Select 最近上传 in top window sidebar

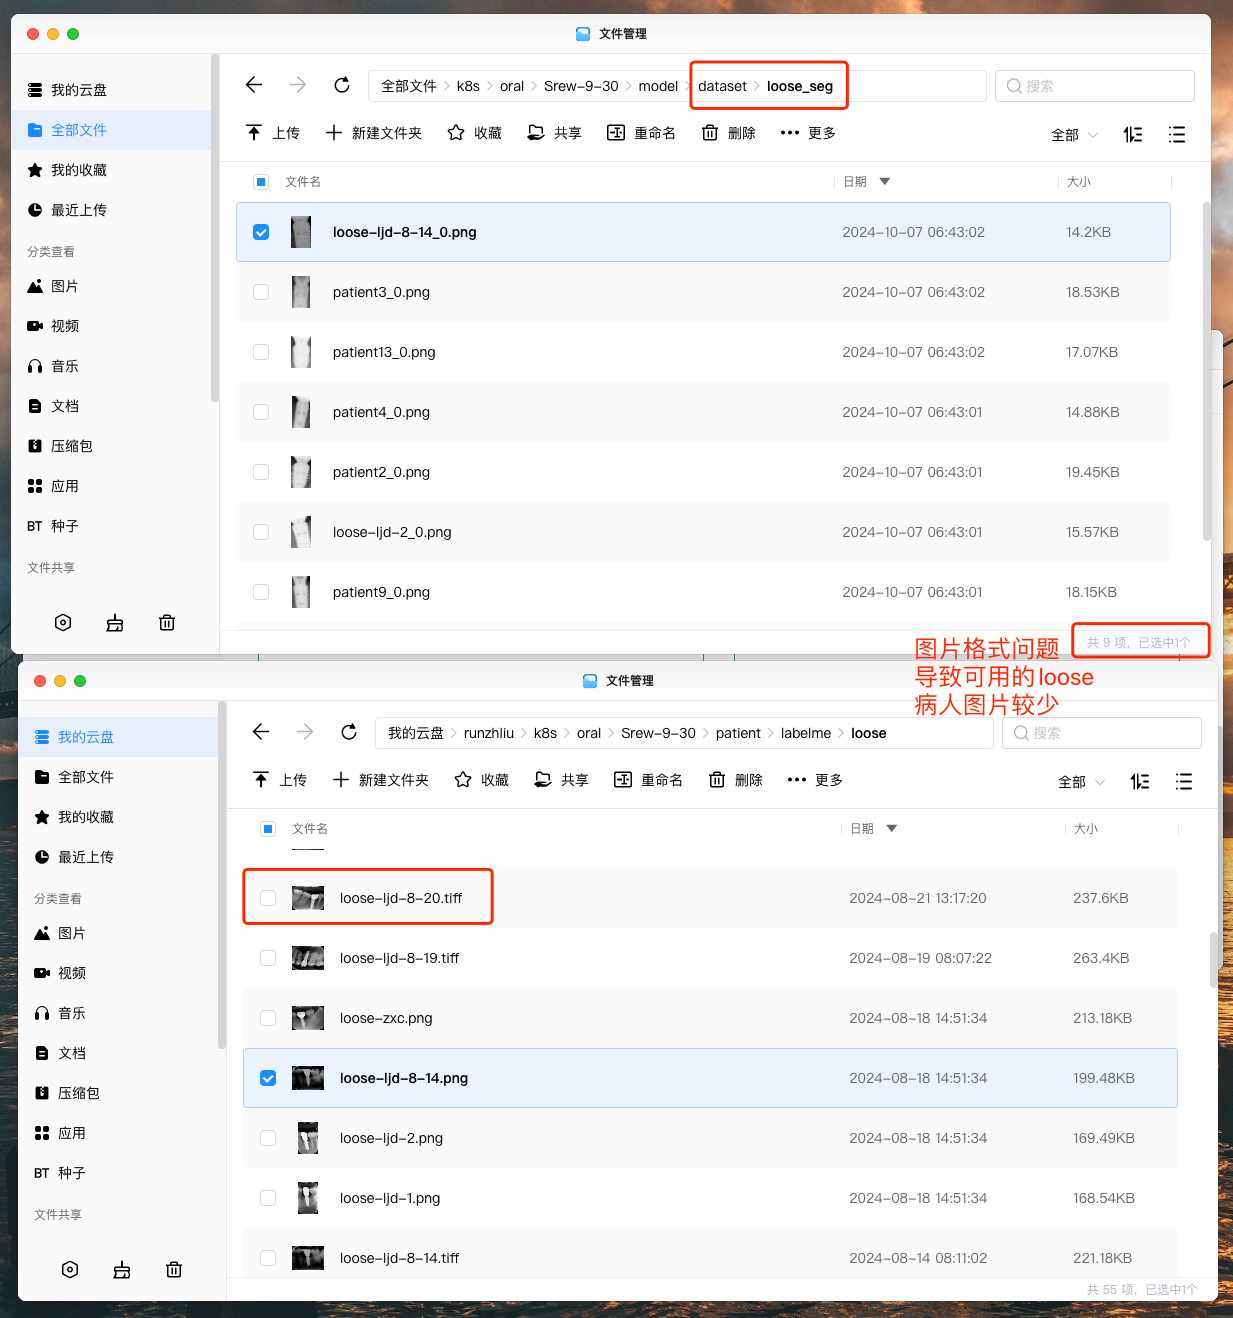pos(111,210)
